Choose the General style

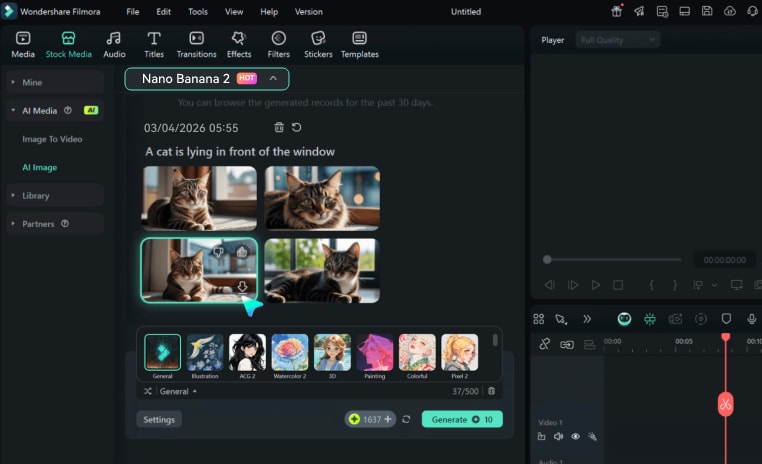(x=162, y=356)
